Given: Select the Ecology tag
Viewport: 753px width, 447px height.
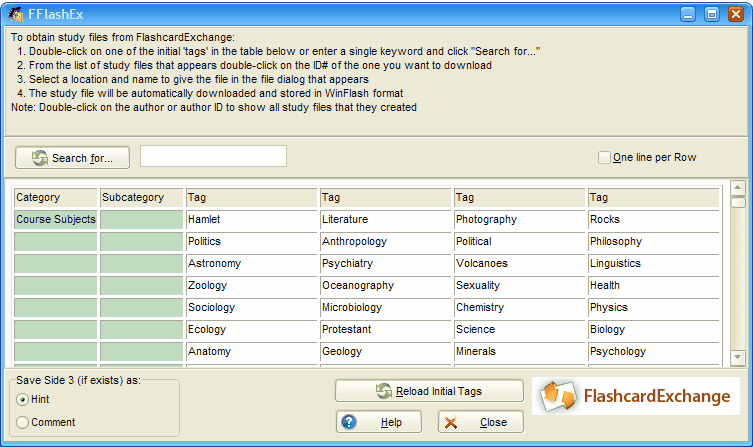Looking at the screenshot, I should pos(252,330).
